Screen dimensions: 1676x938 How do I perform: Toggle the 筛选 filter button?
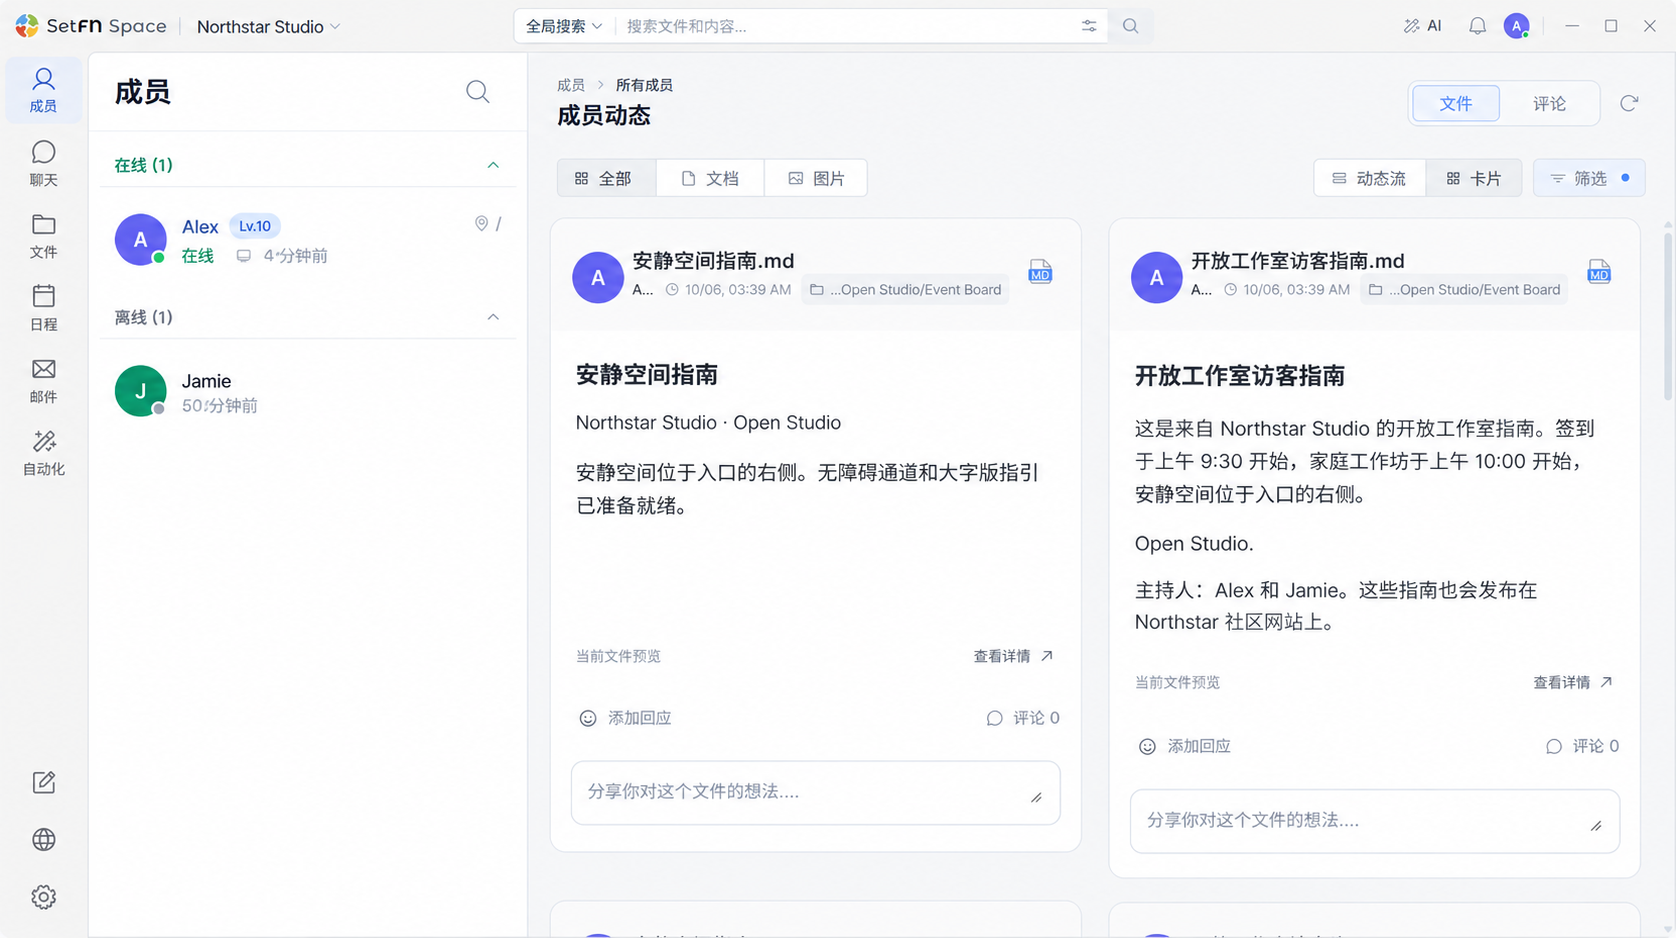1589,178
